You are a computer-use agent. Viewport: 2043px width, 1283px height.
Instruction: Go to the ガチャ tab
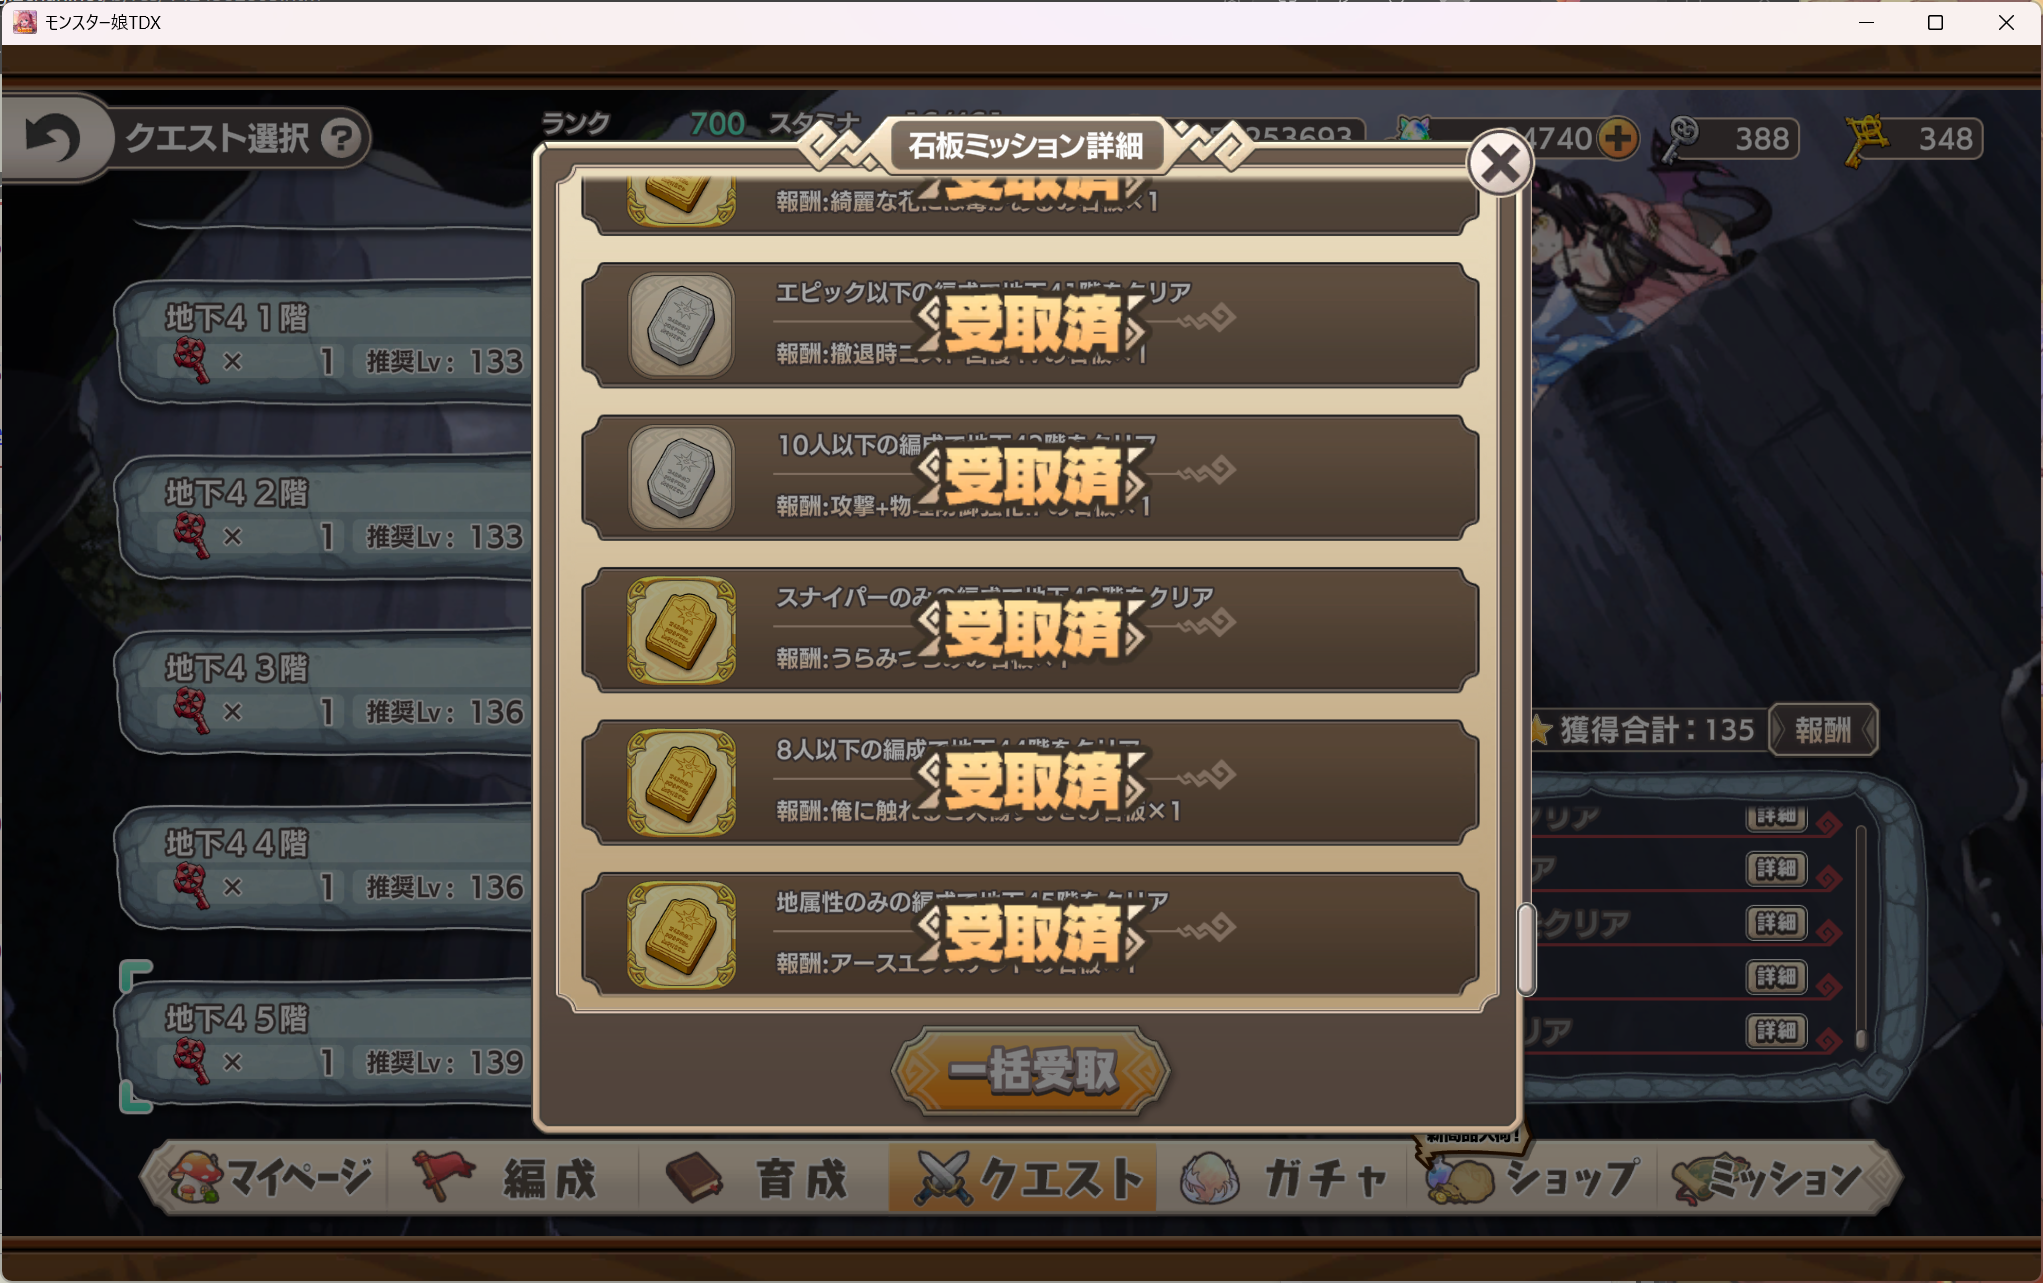click(x=1287, y=1178)
